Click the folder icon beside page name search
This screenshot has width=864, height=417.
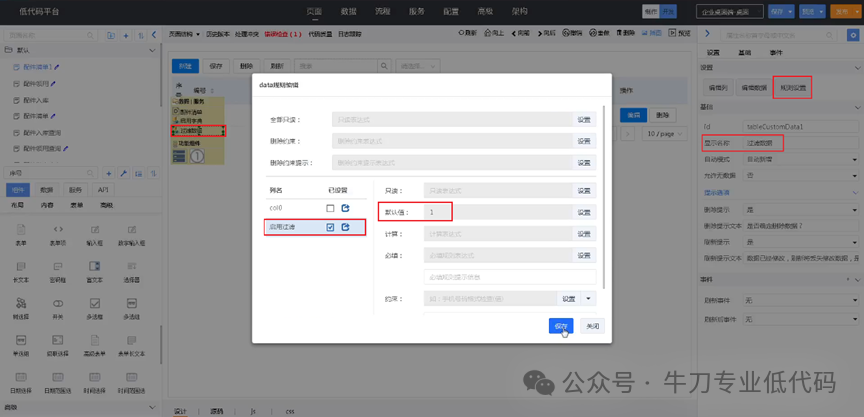[x=111, y=35]
